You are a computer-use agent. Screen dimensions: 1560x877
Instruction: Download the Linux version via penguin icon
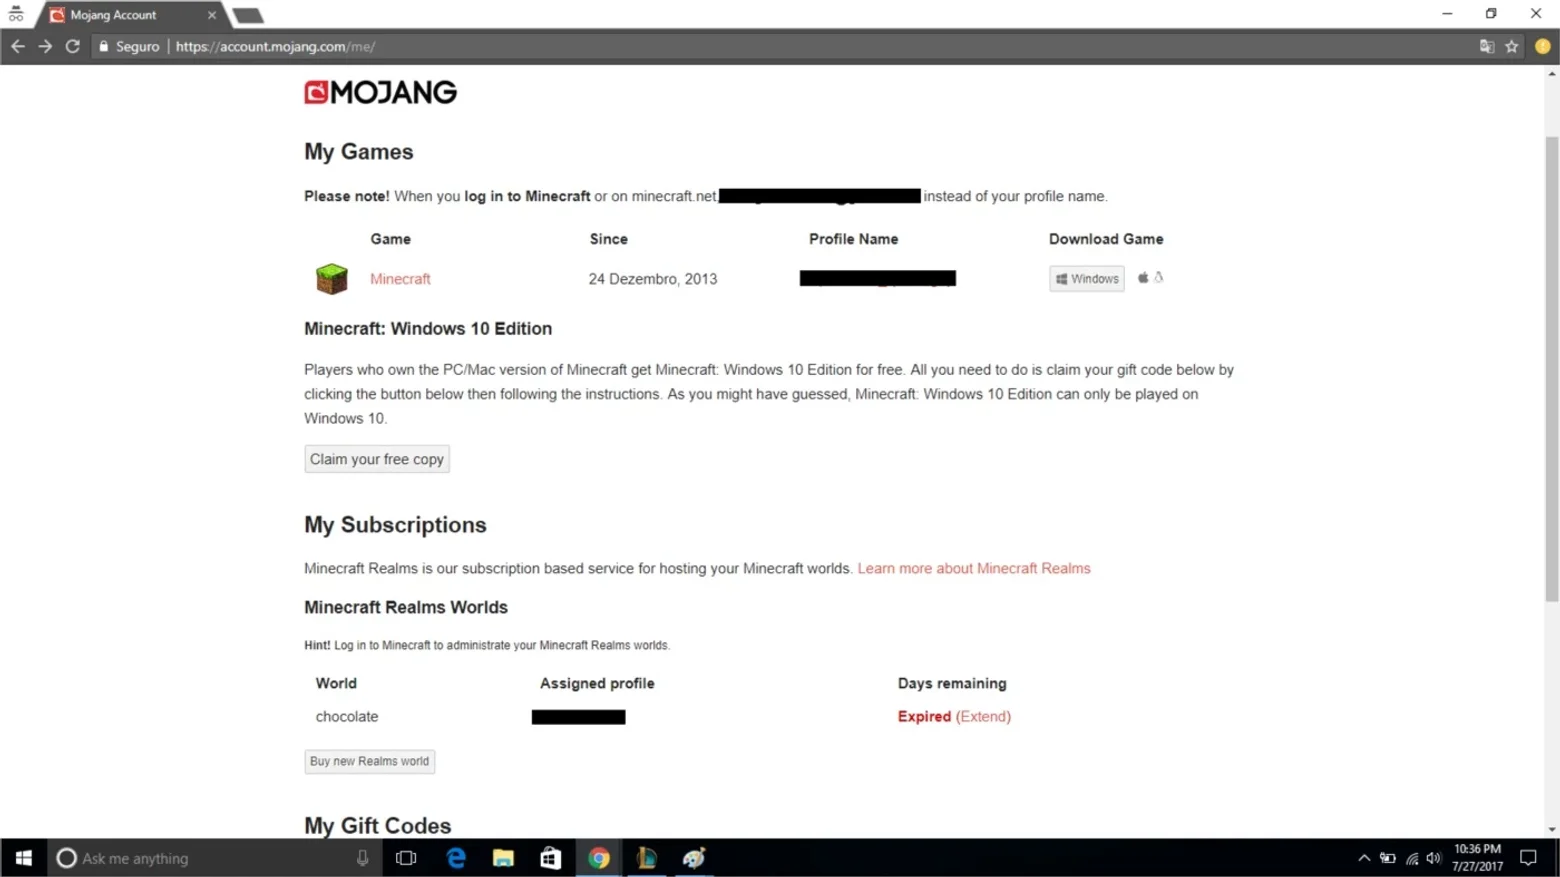1159,278
